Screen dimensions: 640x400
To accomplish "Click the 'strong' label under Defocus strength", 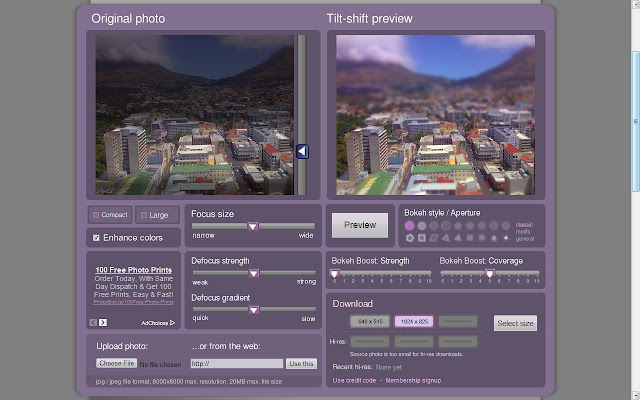I will click(306, 282).
